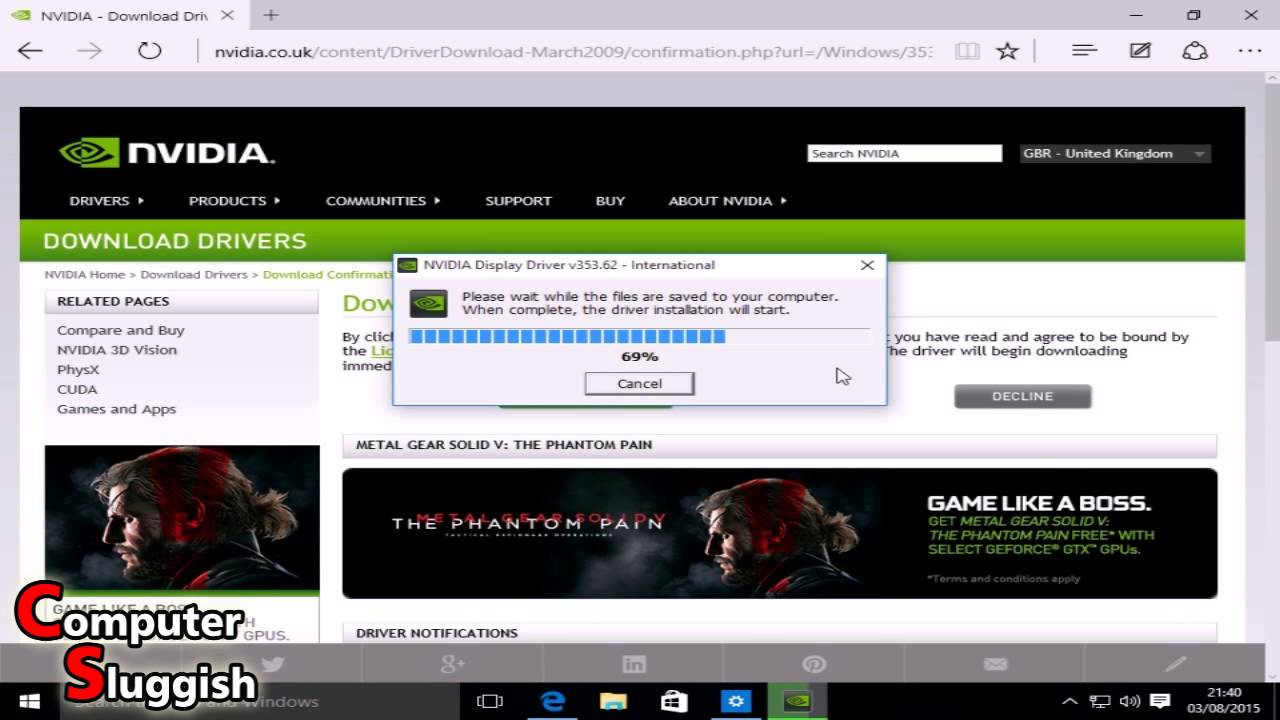Share page via Pinterest icon
Screen dimensions: 1280x720
[814, 664]
